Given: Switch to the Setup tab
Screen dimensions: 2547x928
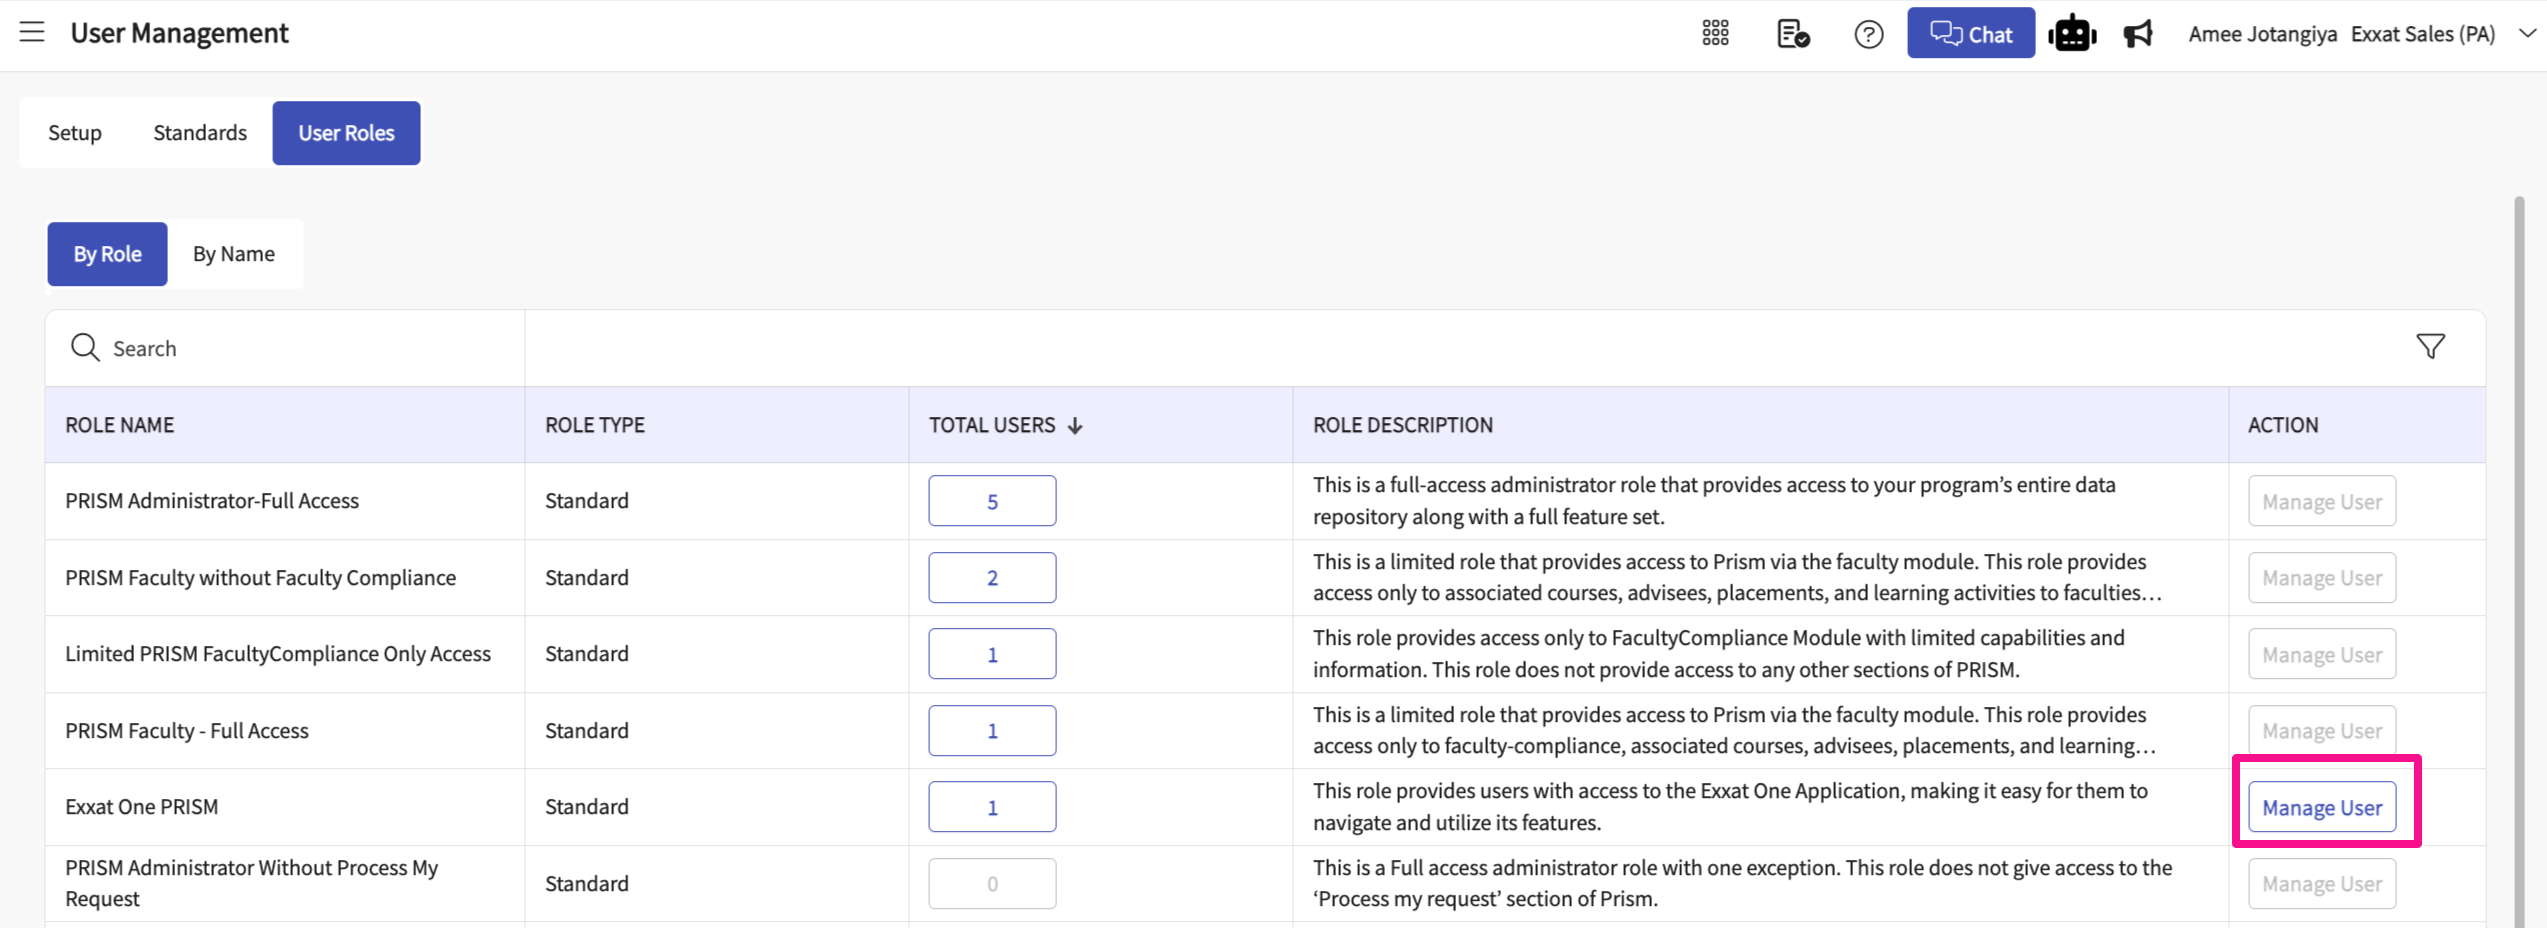Looking at the screenshot, I should (75, 133).
